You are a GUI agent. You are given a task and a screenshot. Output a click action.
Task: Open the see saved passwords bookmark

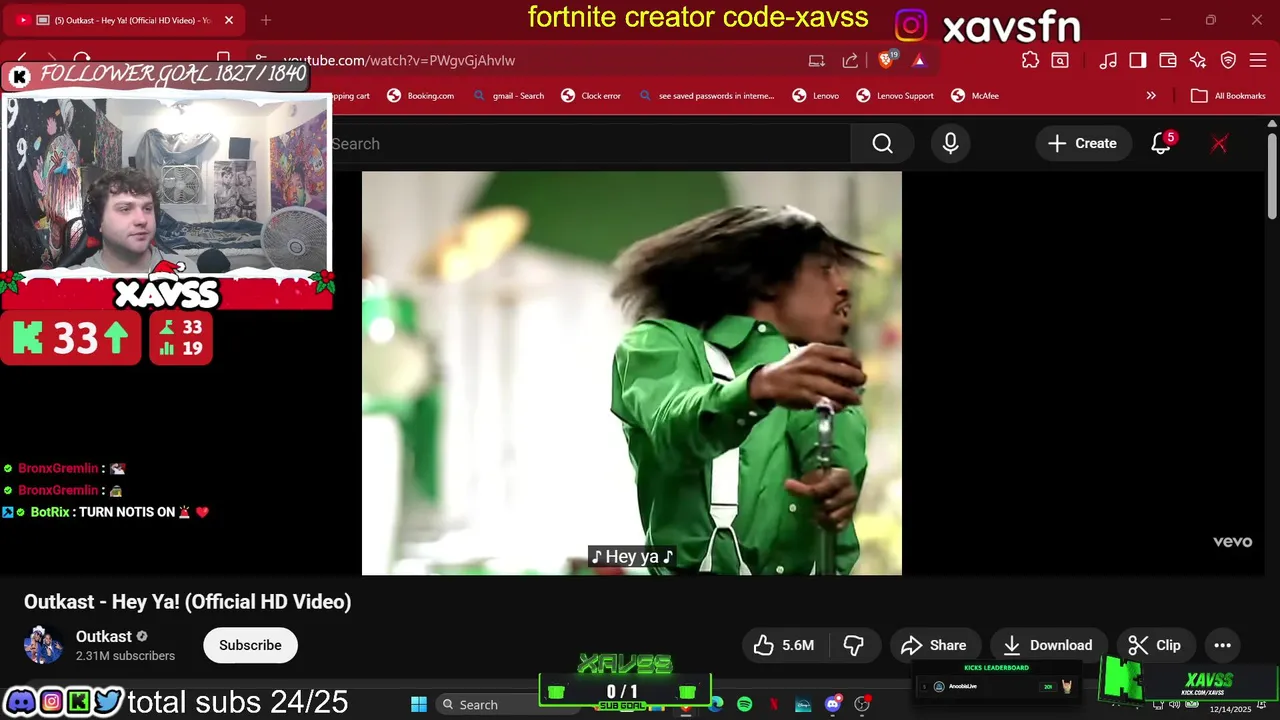[x=707, y=96]
